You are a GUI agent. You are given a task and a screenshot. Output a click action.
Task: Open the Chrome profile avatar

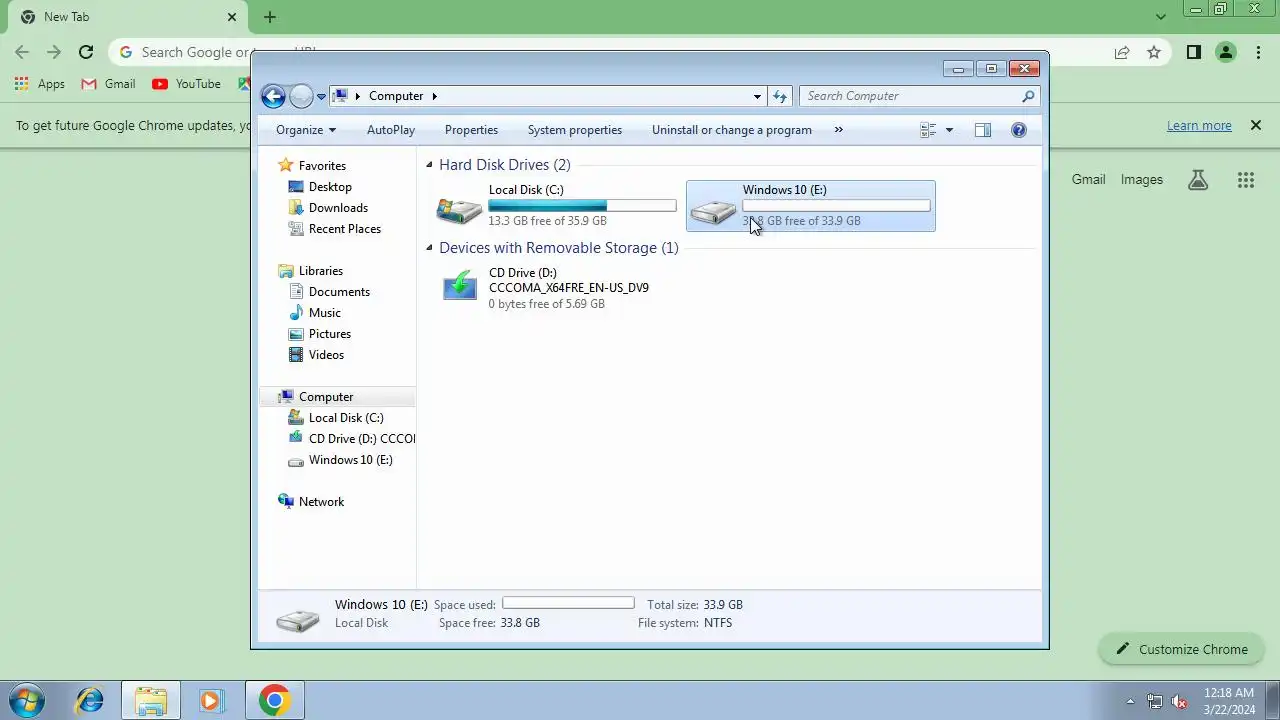point(1226,52)
